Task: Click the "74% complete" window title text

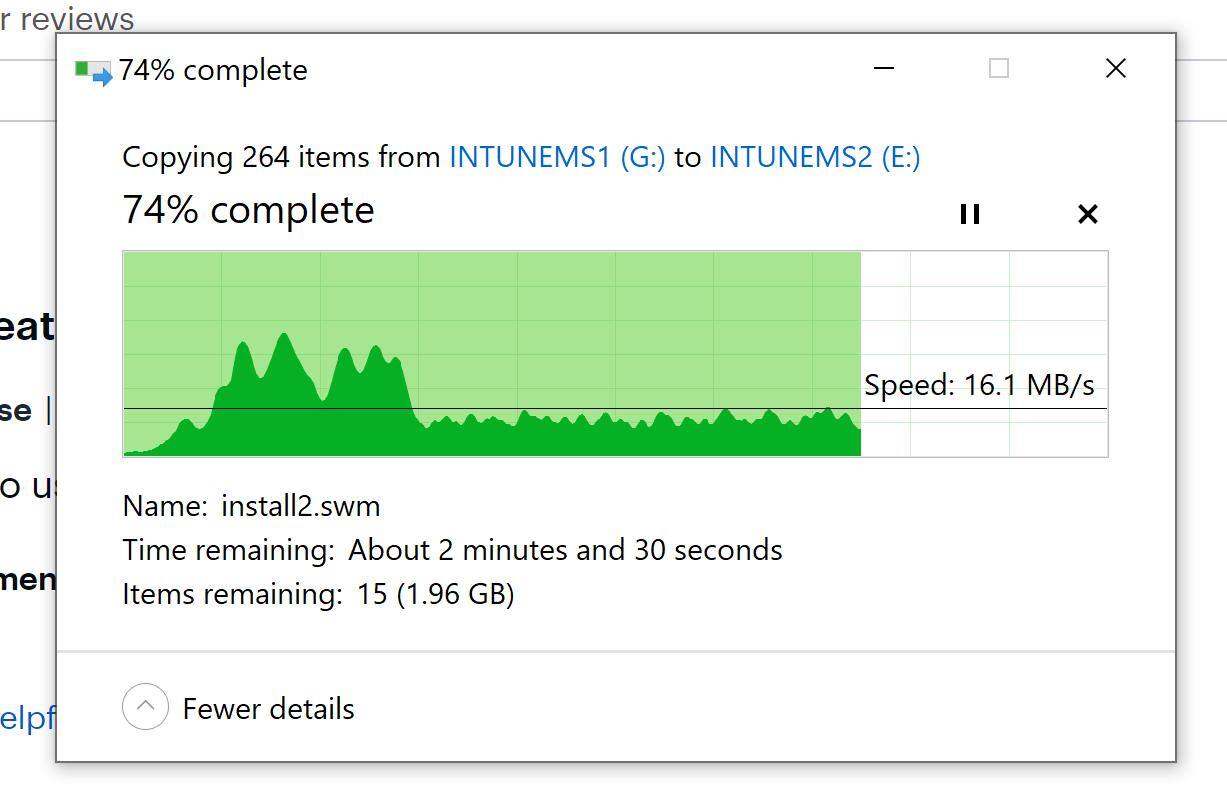Action: tap(213, 71)
